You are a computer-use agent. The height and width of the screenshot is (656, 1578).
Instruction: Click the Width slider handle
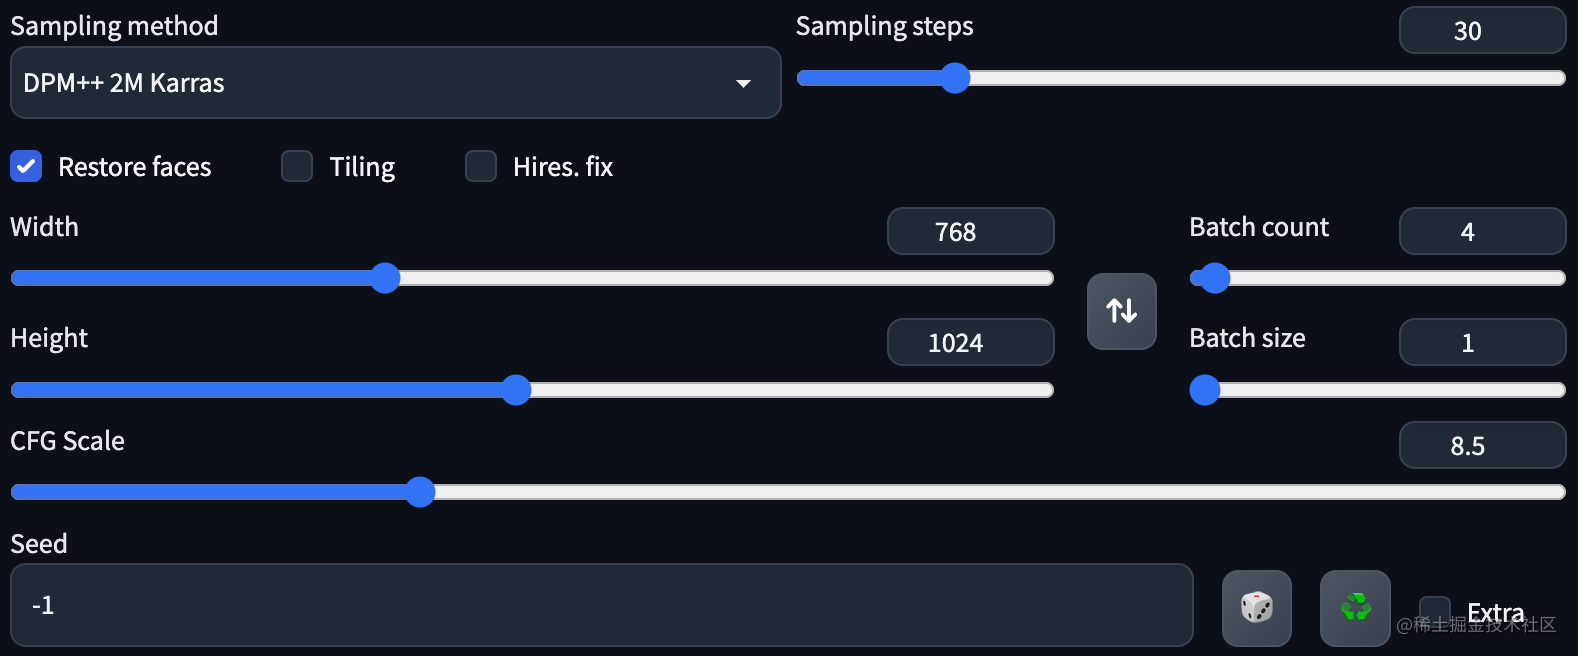(385, 278)
